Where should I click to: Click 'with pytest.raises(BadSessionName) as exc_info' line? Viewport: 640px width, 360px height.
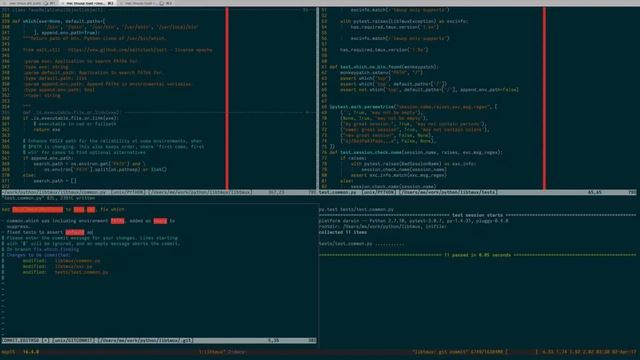413,164
